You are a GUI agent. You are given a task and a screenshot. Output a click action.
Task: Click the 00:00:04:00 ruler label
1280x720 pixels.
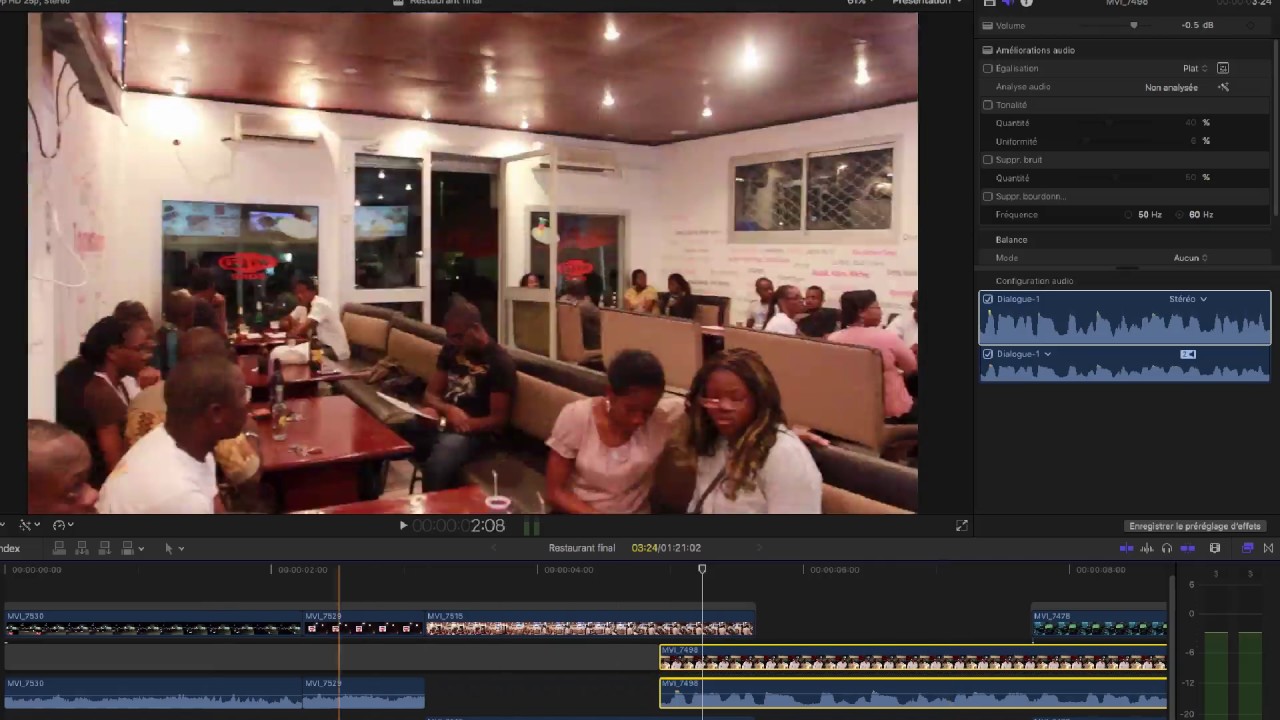[568, 570]
